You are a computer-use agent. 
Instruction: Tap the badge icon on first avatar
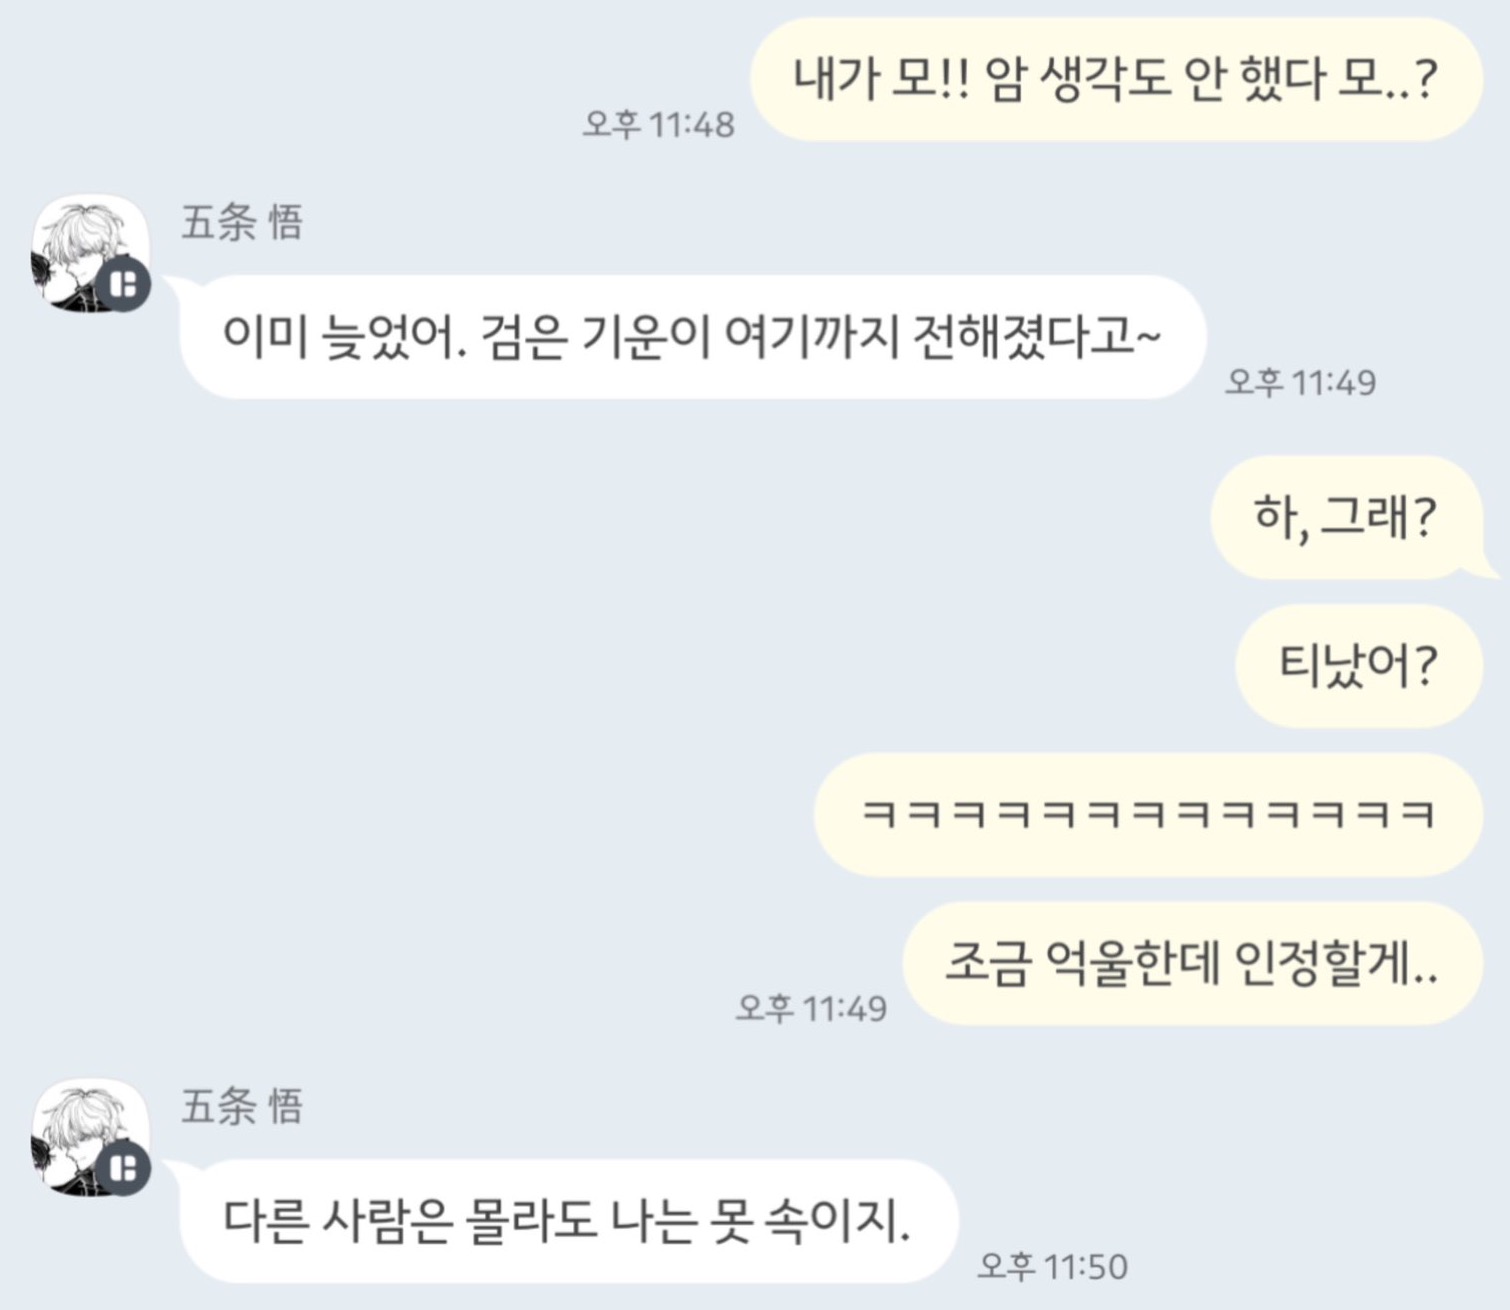point(124,285)
